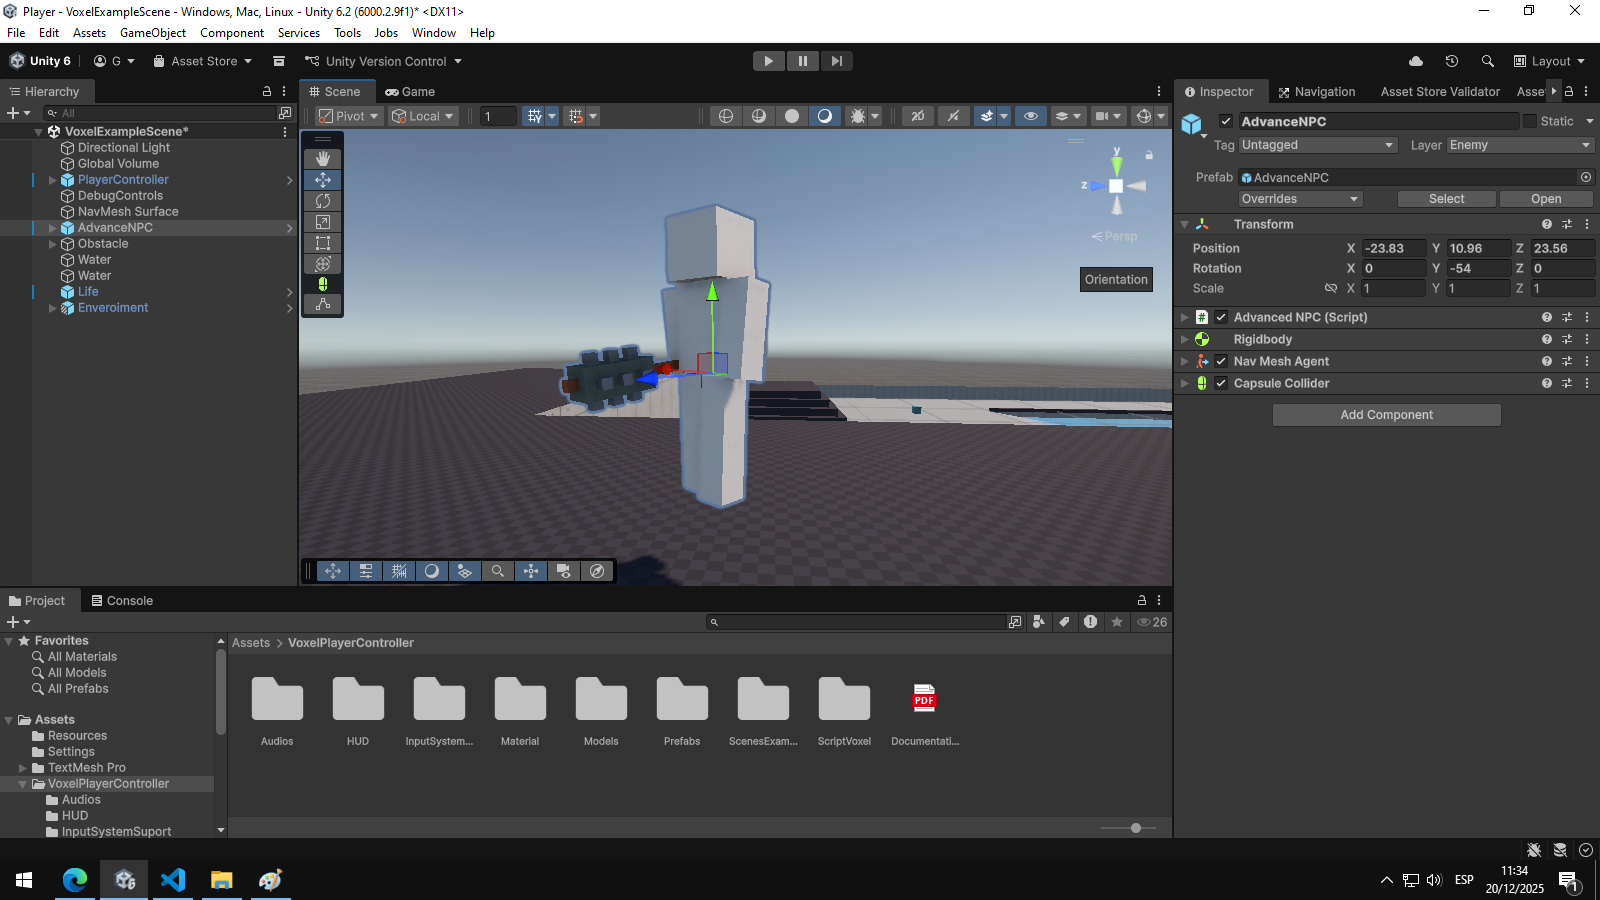Select the Rotate tool in Scene toolbar
1600x900 pixels.
[x=323, y=201]
